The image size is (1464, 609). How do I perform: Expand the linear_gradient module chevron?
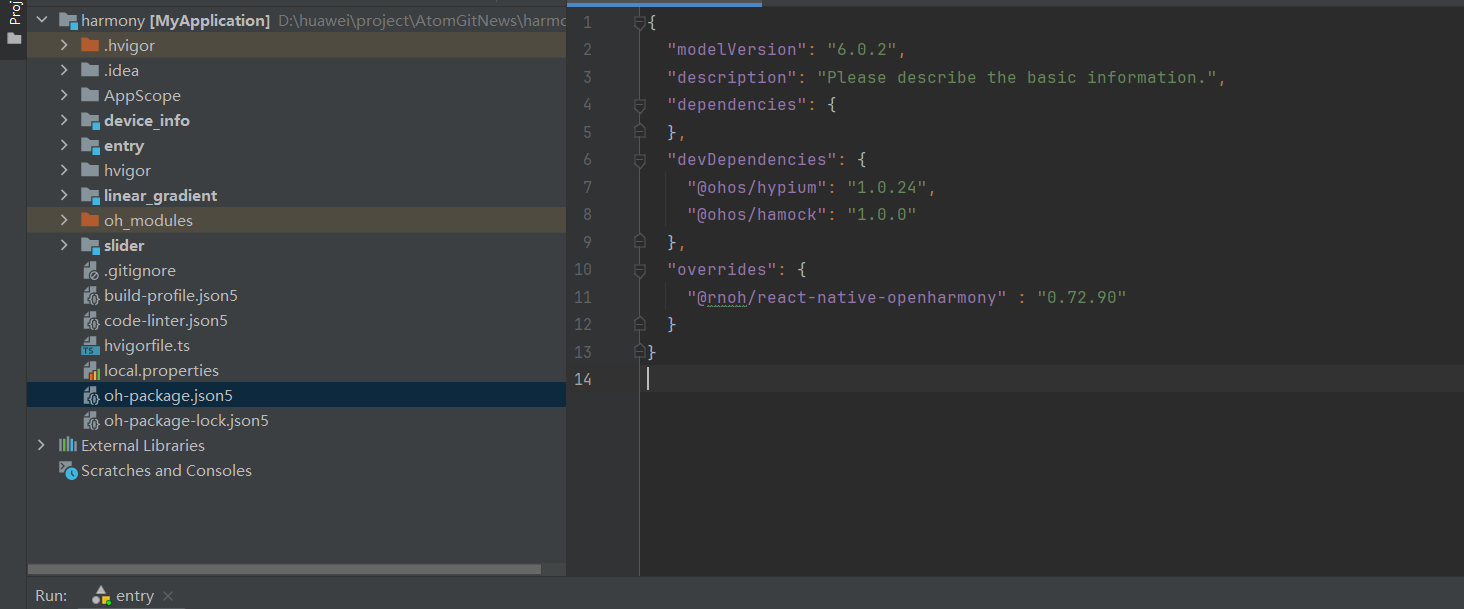click(64, 195)
